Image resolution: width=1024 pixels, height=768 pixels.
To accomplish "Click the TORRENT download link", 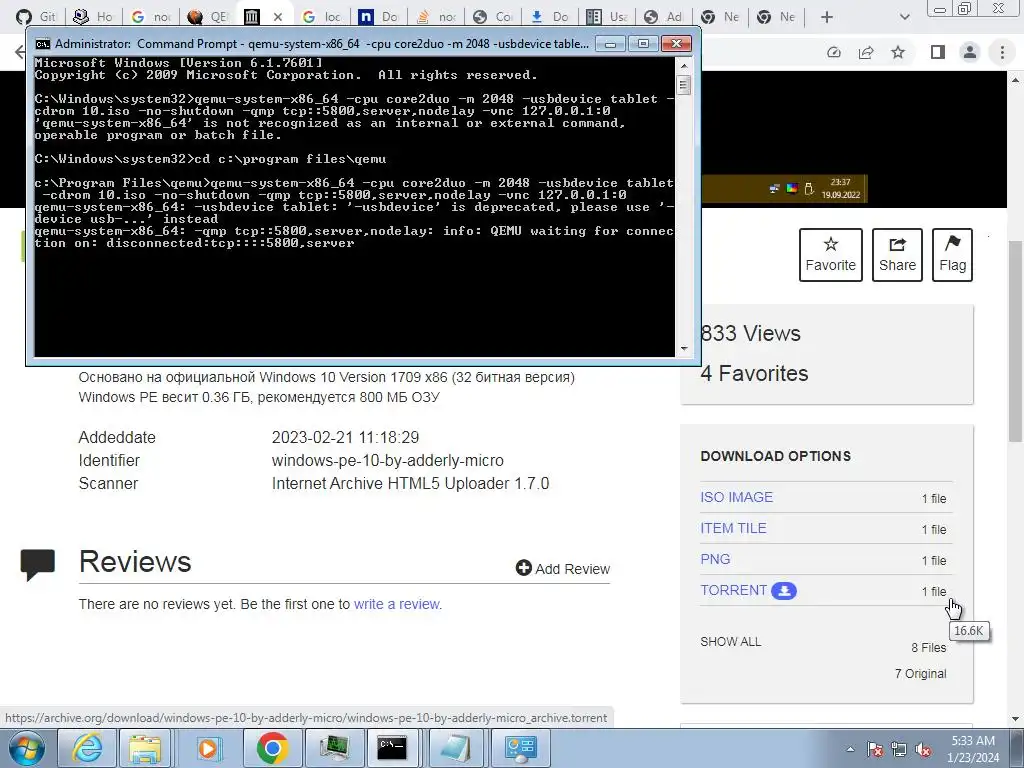I will pos(733,590).
